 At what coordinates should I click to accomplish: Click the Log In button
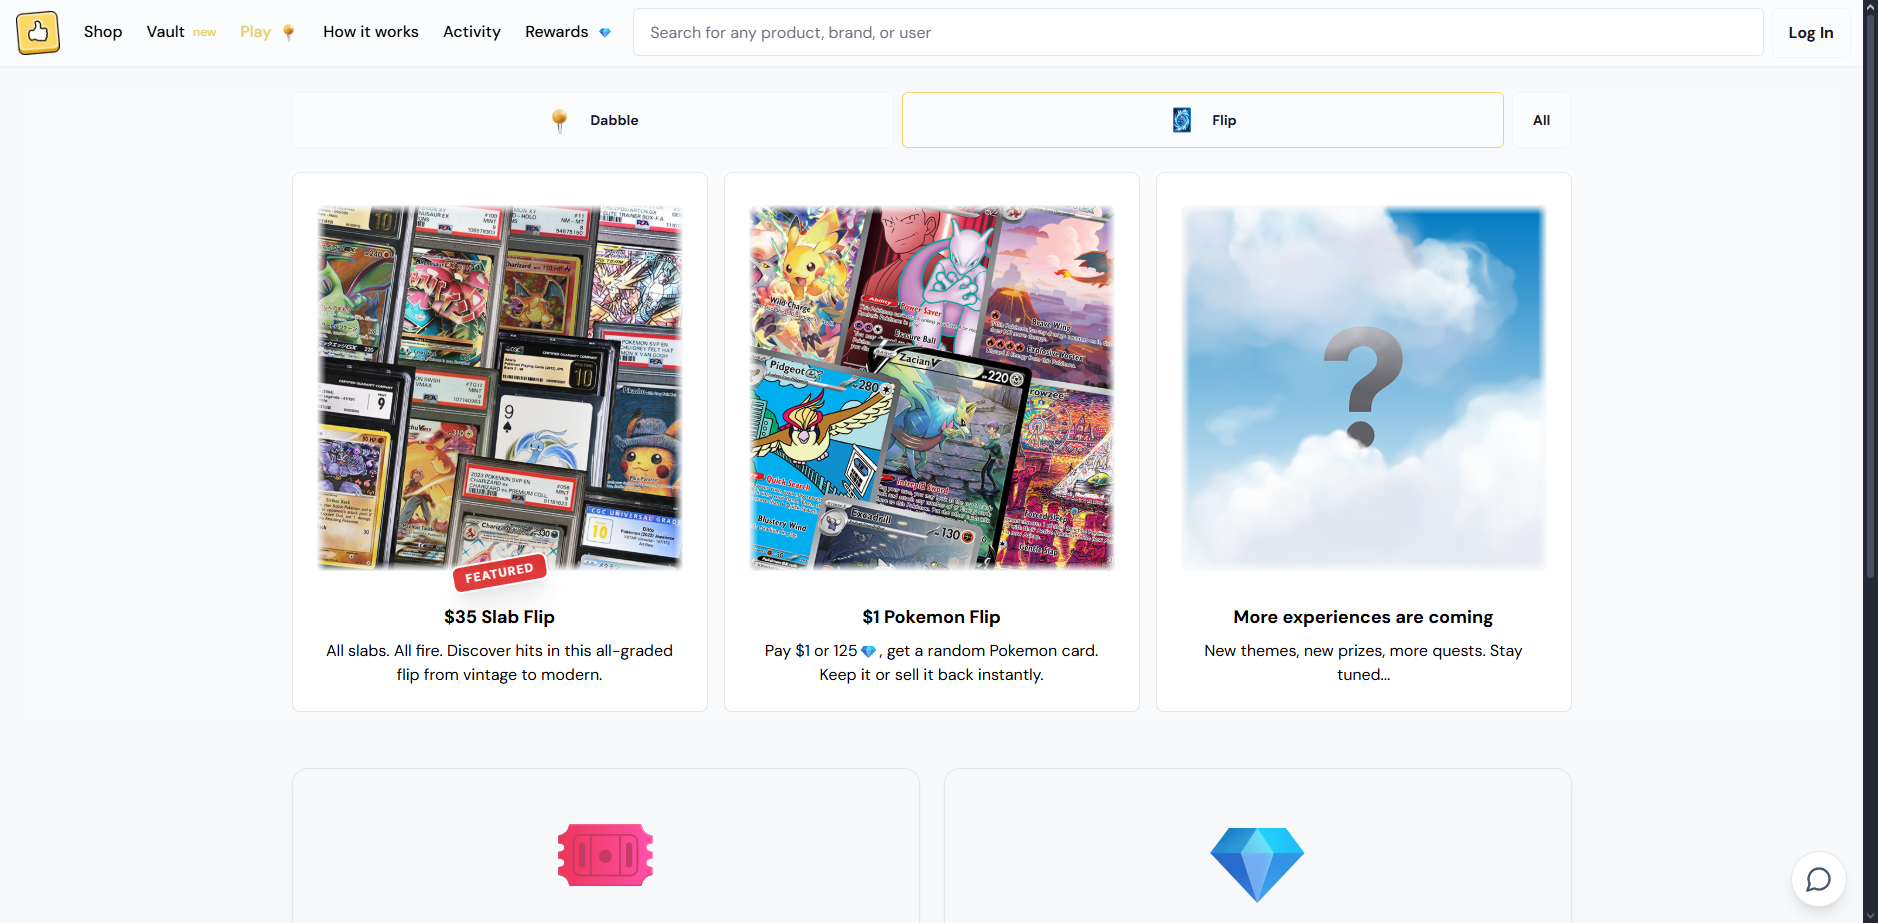point(1810,32)
